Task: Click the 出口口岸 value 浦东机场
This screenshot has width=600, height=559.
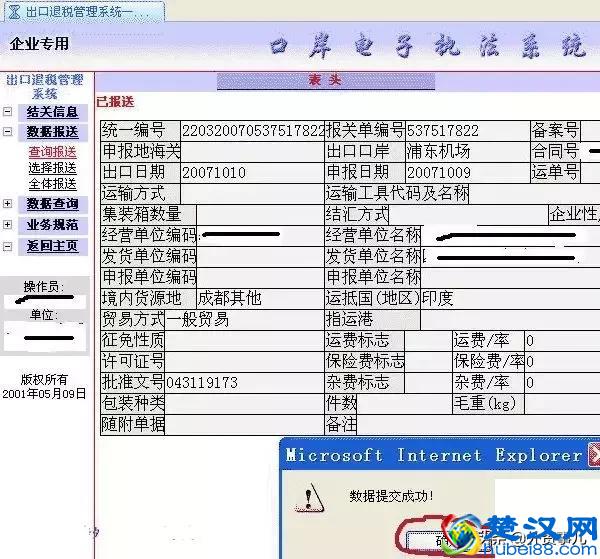Action: (438, 152)
